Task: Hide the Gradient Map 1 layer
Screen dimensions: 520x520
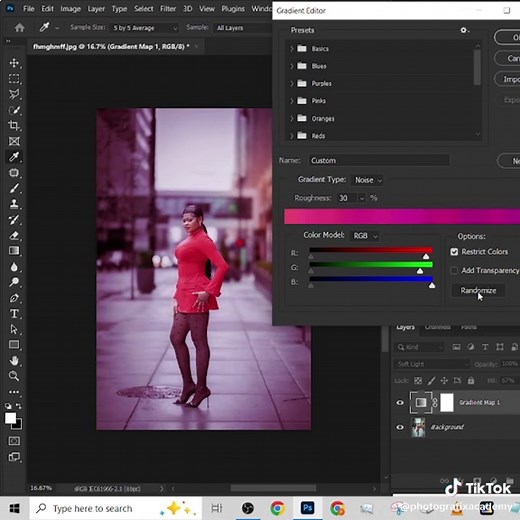Action: [x=400, y=403]
